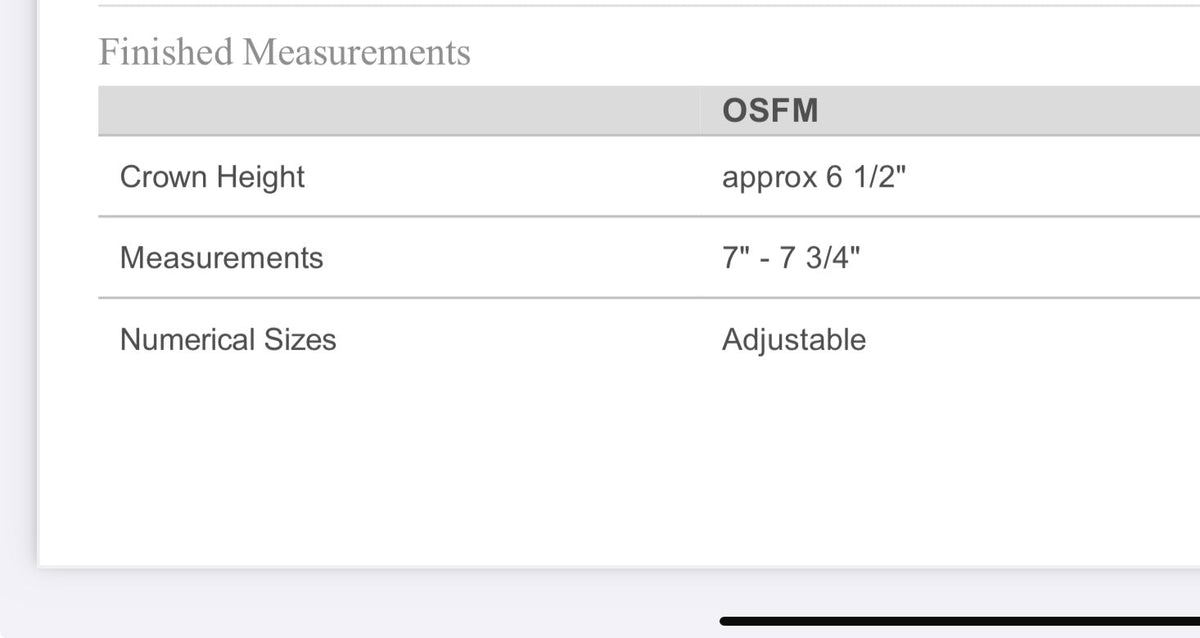Tap the word "Finished" in the heading
This screenshot has height=638, width=1200.
point(165,52)
